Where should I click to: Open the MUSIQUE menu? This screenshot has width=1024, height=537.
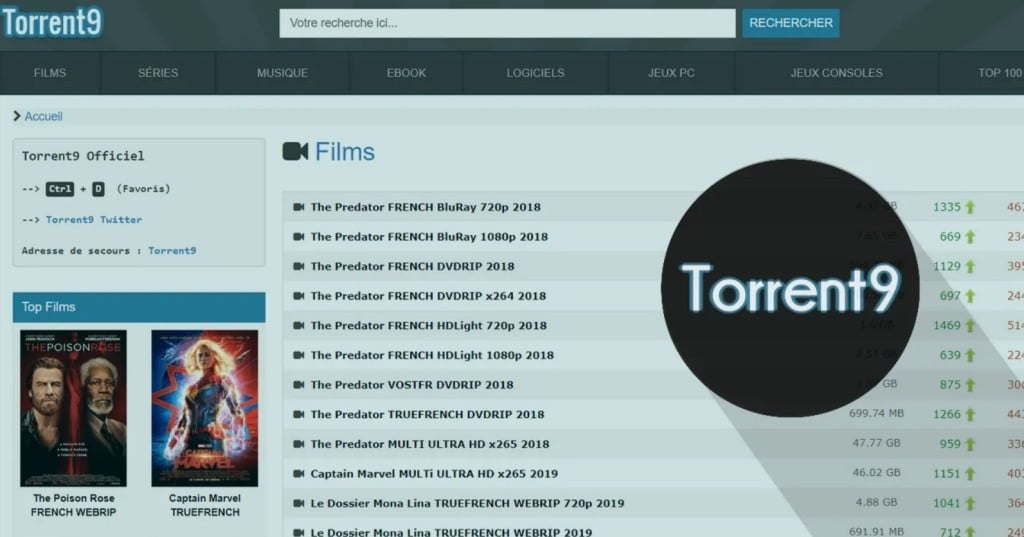(282, 73)
